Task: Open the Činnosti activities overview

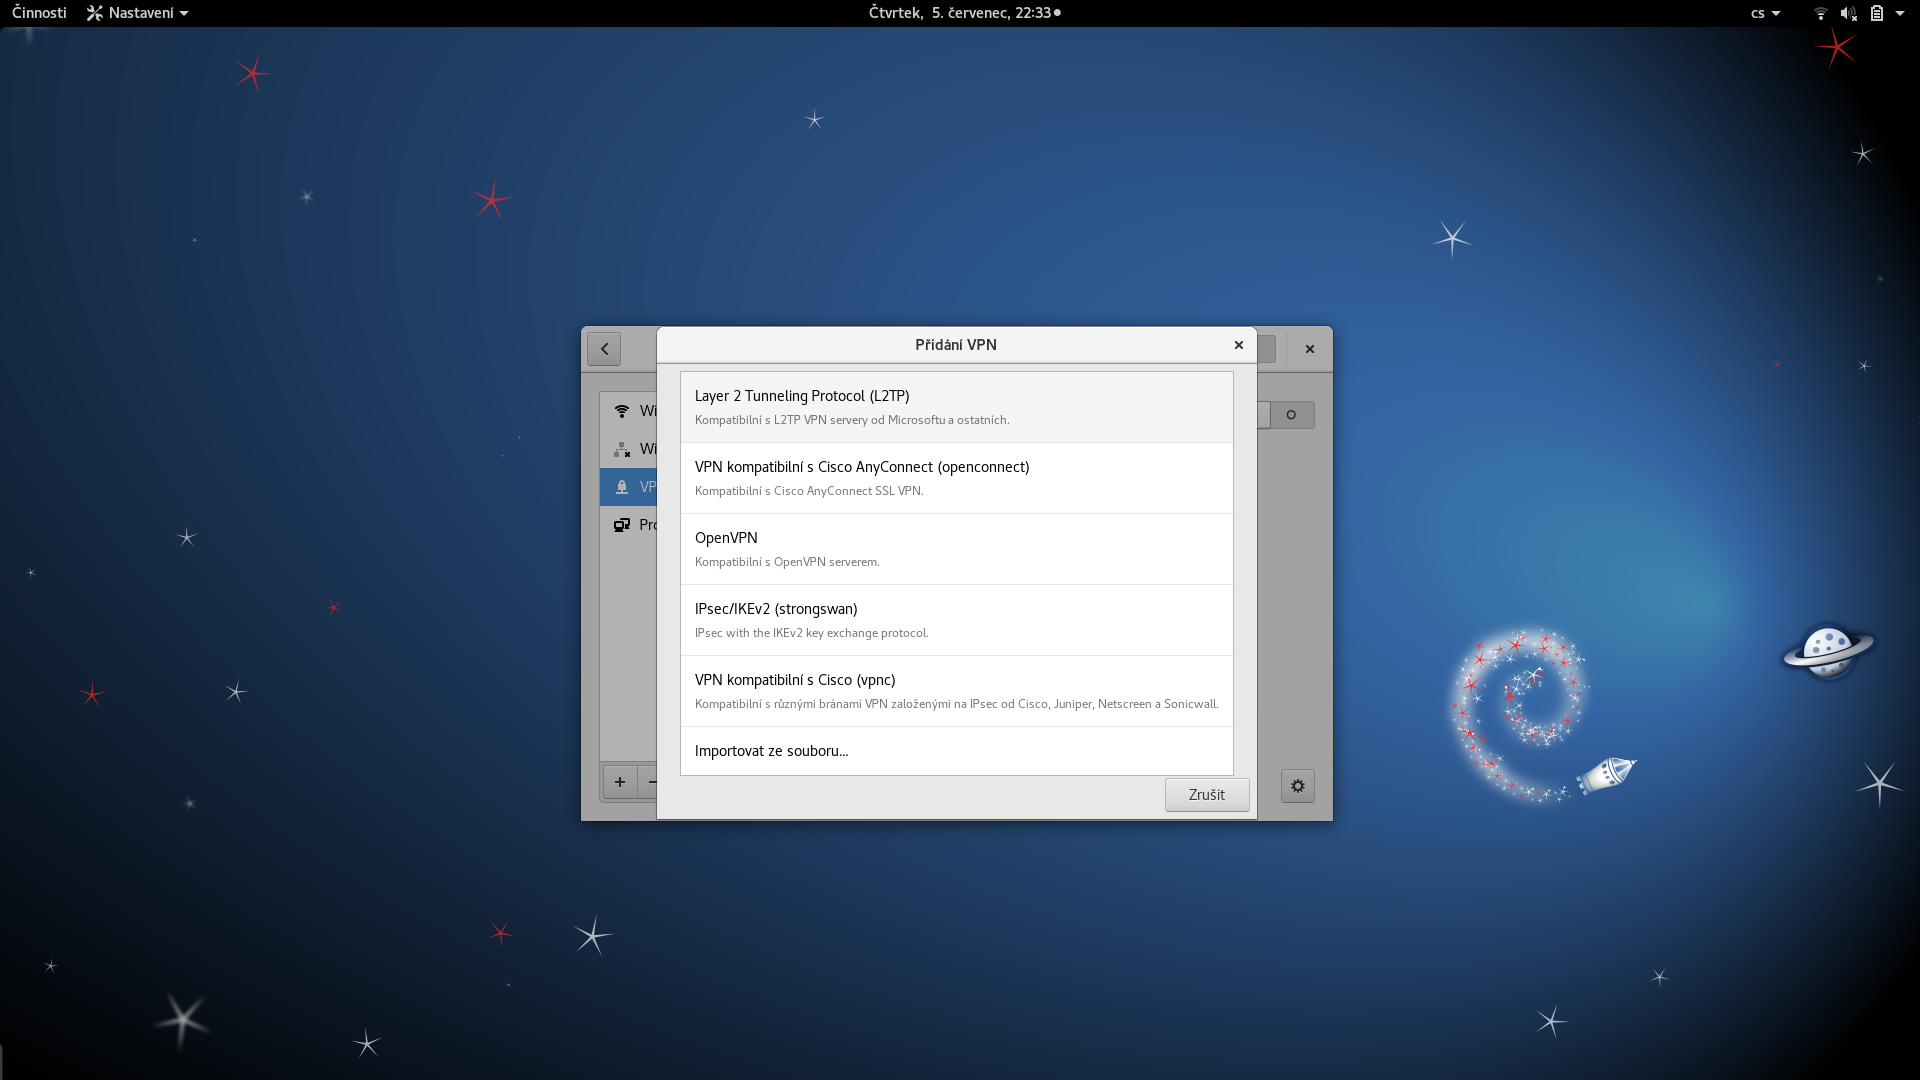Action: pos(39,13)
